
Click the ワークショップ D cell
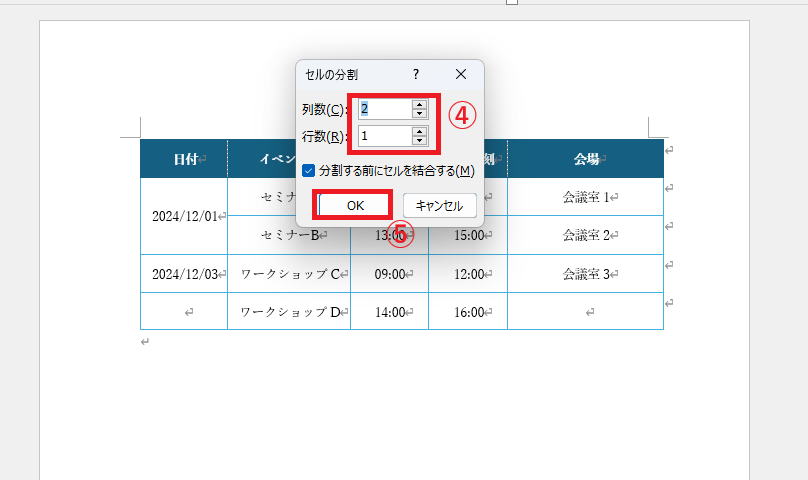pyautogui.click(x=289, y=311)
